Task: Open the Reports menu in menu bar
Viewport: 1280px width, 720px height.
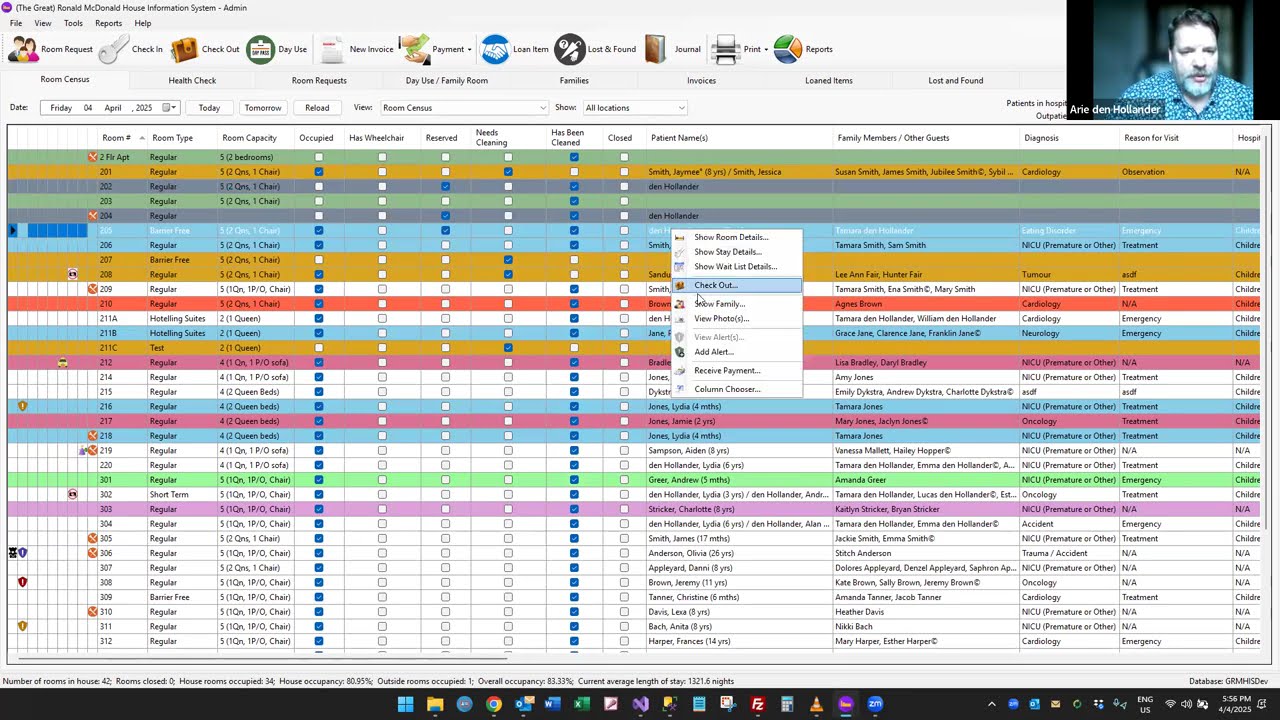Action: click(108, 23)
